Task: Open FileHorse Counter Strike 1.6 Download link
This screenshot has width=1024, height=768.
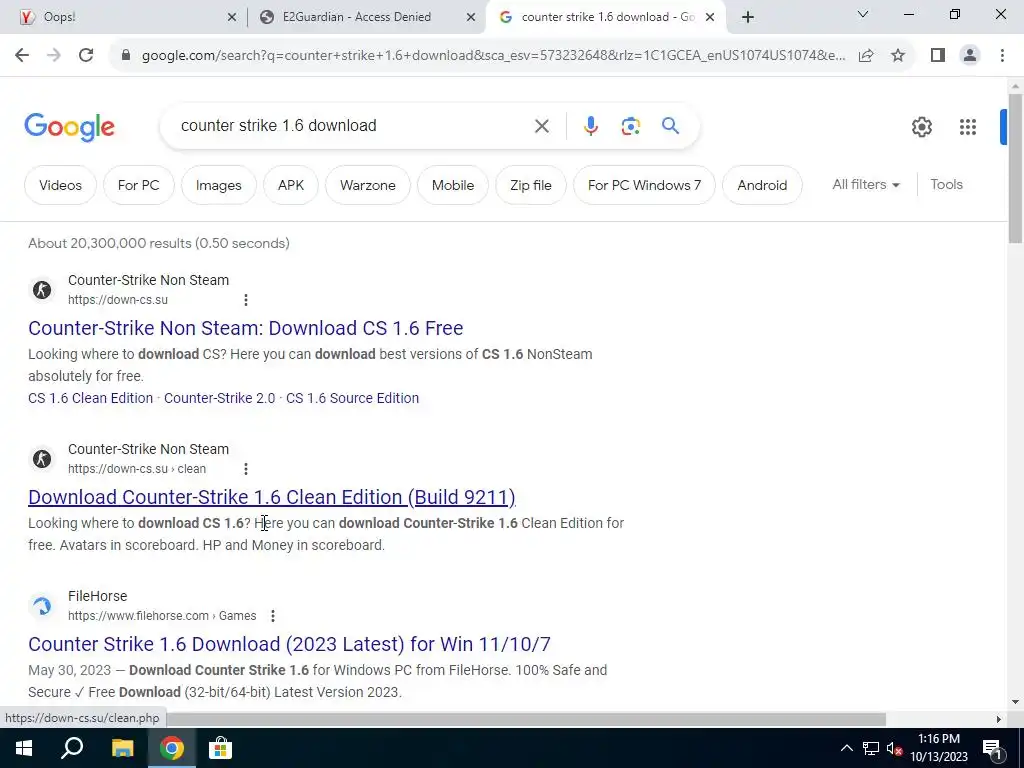Action: [289, 644]
